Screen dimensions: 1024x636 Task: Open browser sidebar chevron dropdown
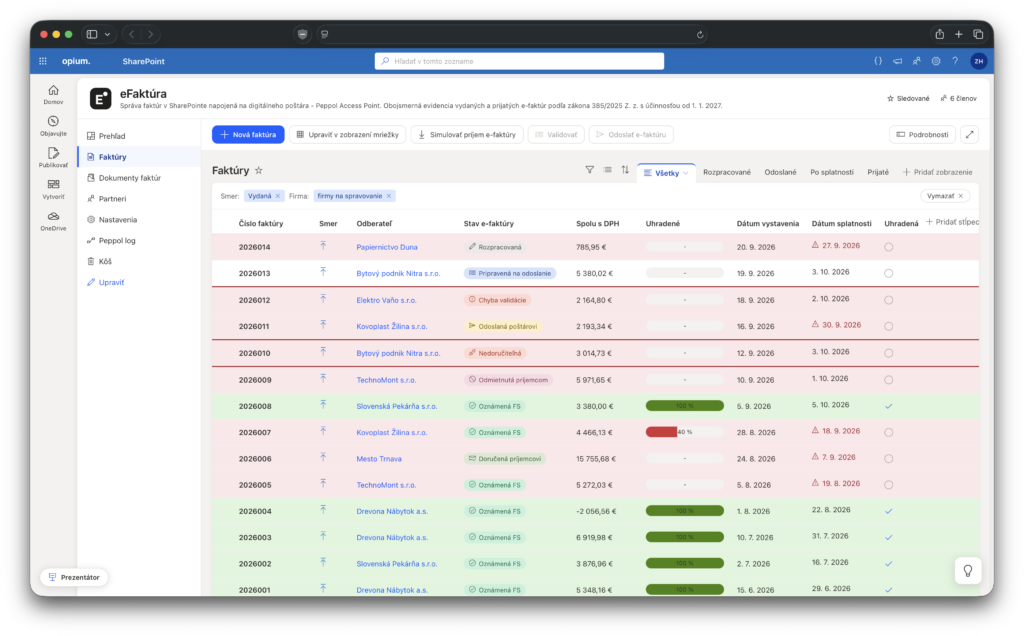(107, 34)
